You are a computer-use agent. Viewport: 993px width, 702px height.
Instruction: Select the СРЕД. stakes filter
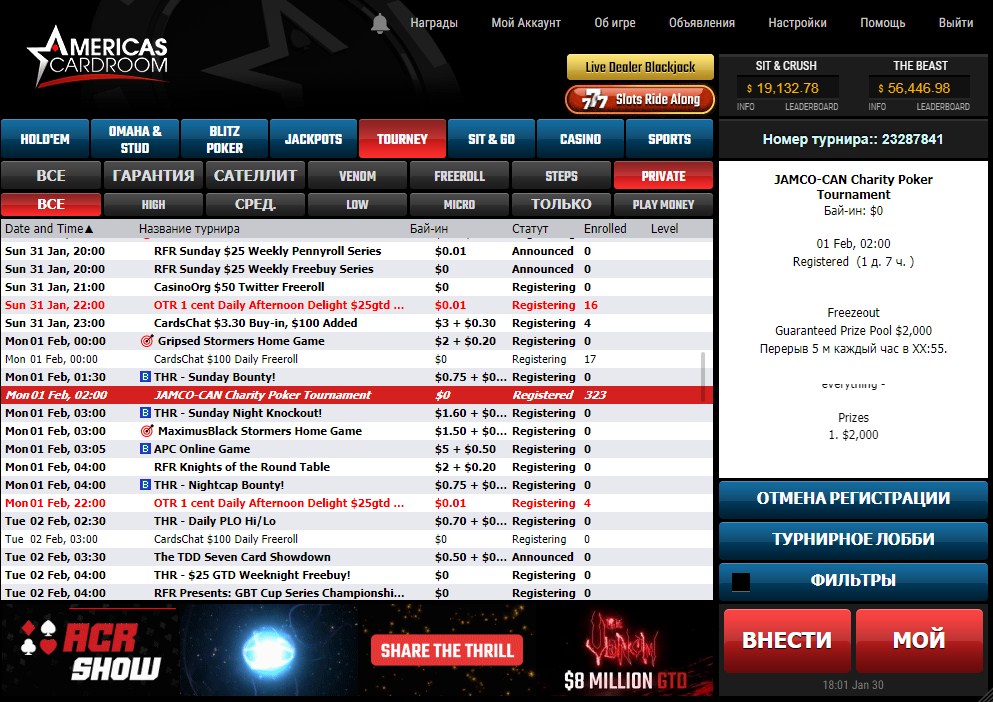(x=255, y=204)
